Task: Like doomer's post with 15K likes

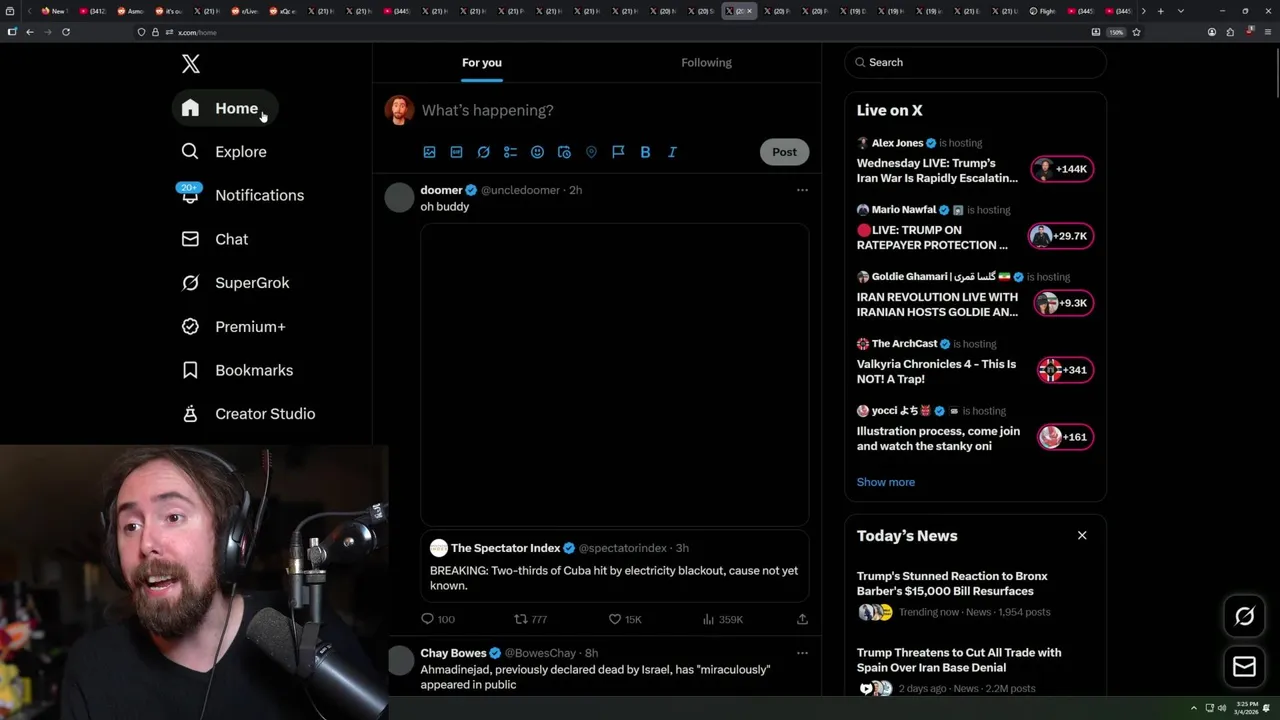Action: 625,619
